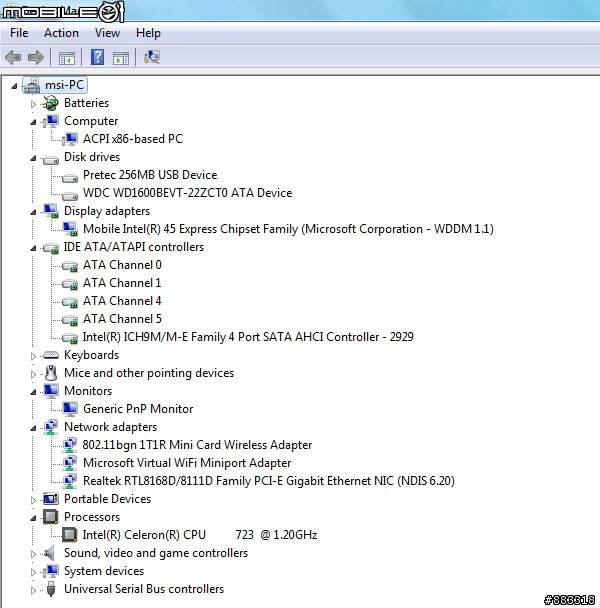
Task: Select the Portable Devices label
Action: pos(107,499)
